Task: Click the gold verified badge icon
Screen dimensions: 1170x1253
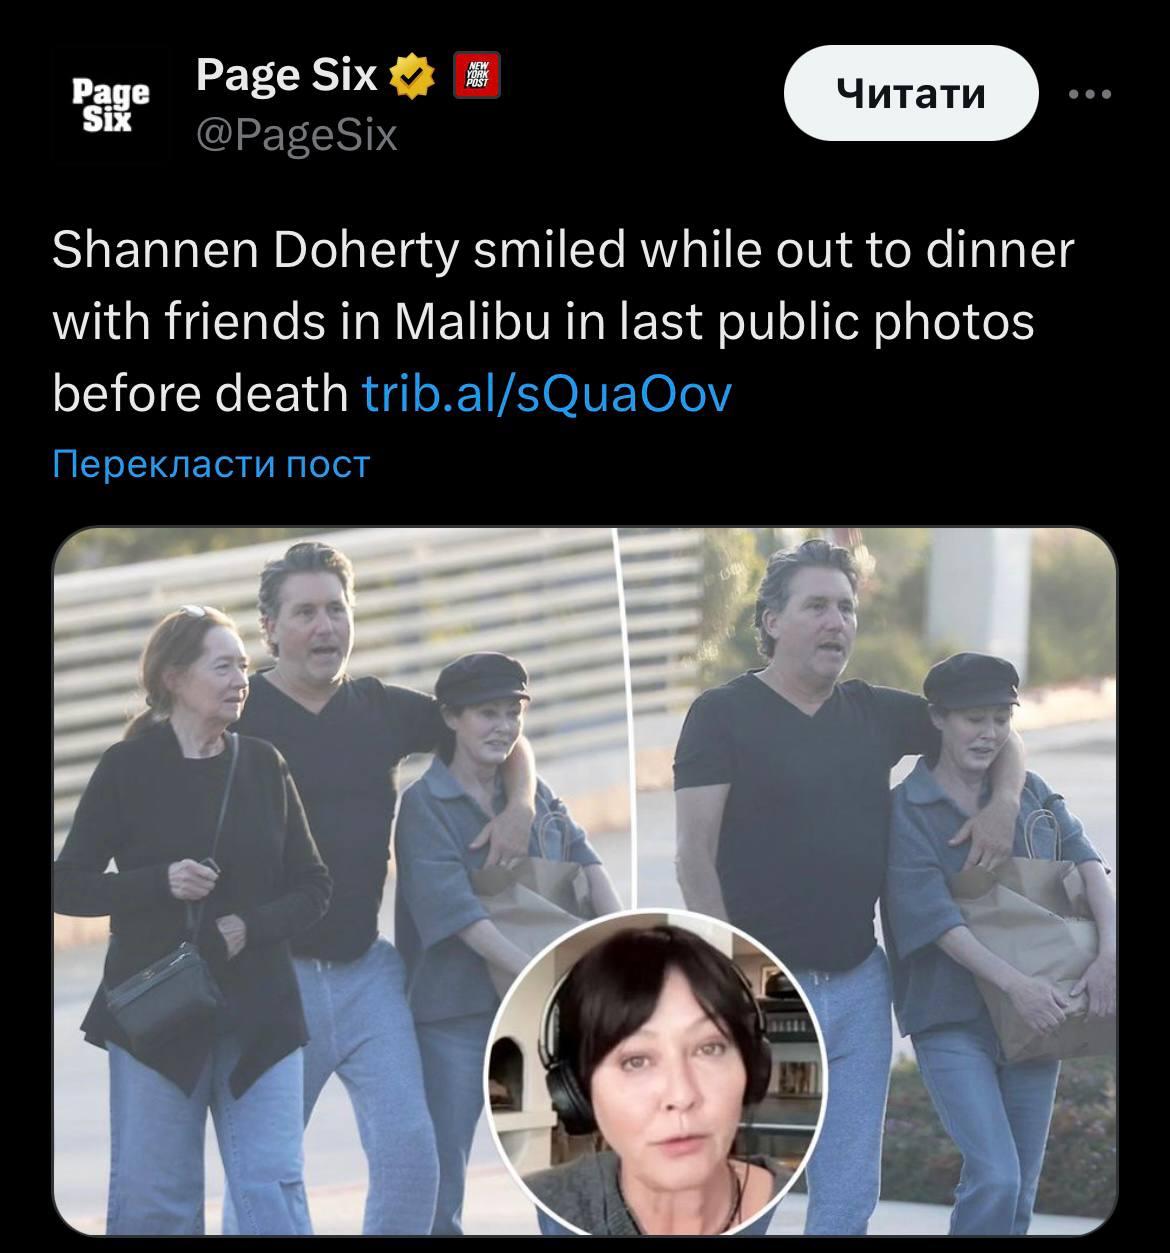Action: pyautogui.click(x=413, y=76)
